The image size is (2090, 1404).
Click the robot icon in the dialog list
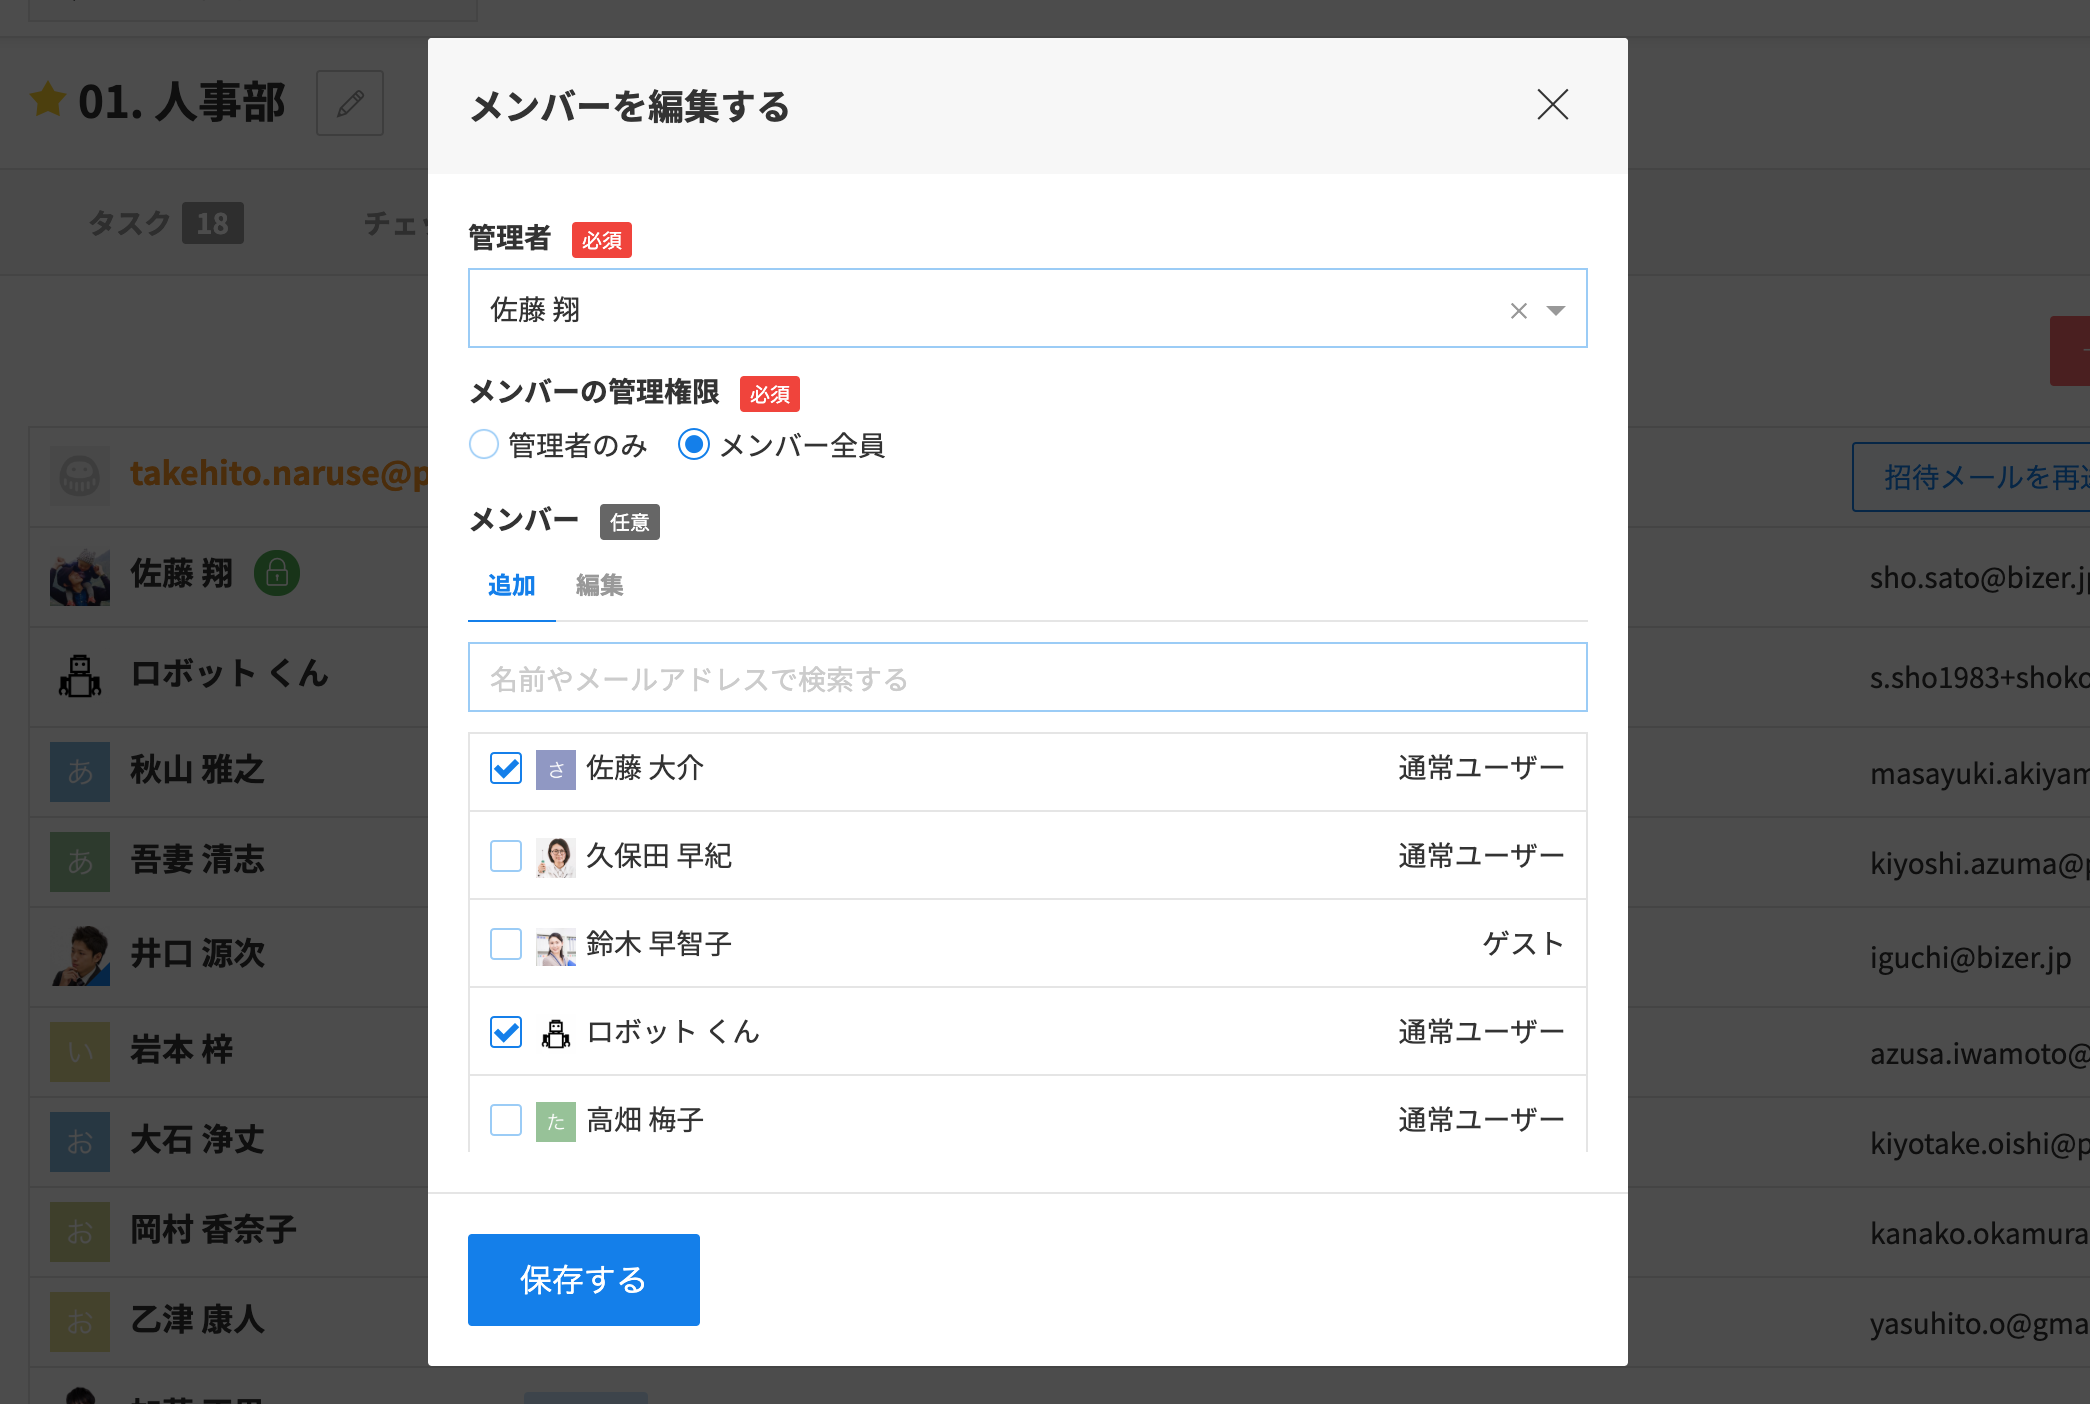point(556,1034)
